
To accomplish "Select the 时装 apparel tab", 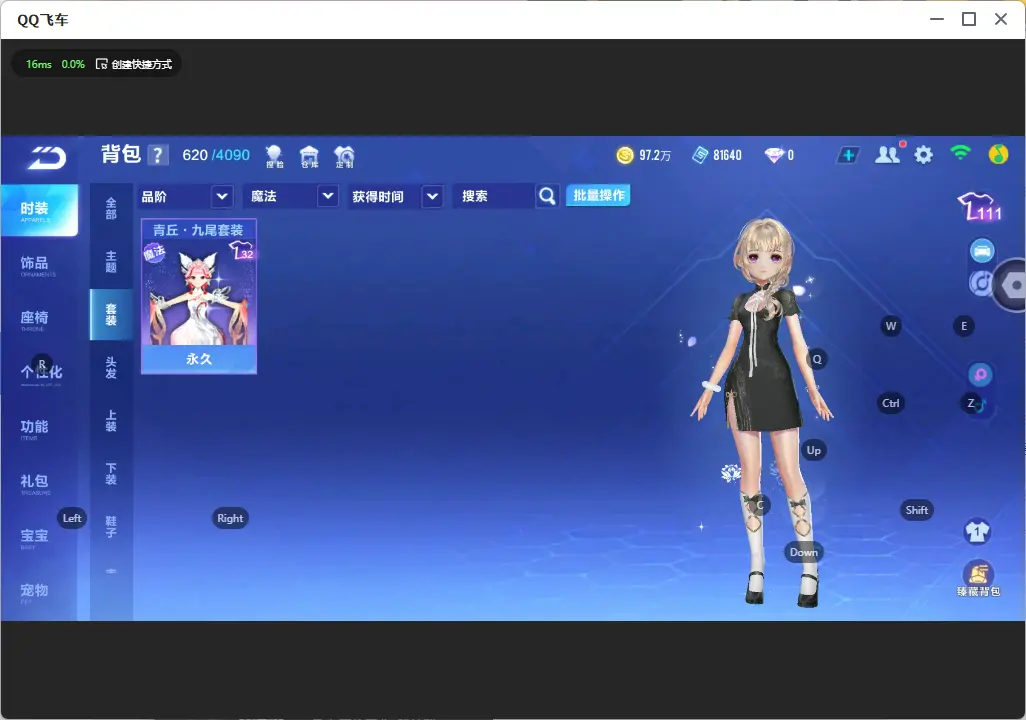I will pyautogui.click(x=39, y=210).
